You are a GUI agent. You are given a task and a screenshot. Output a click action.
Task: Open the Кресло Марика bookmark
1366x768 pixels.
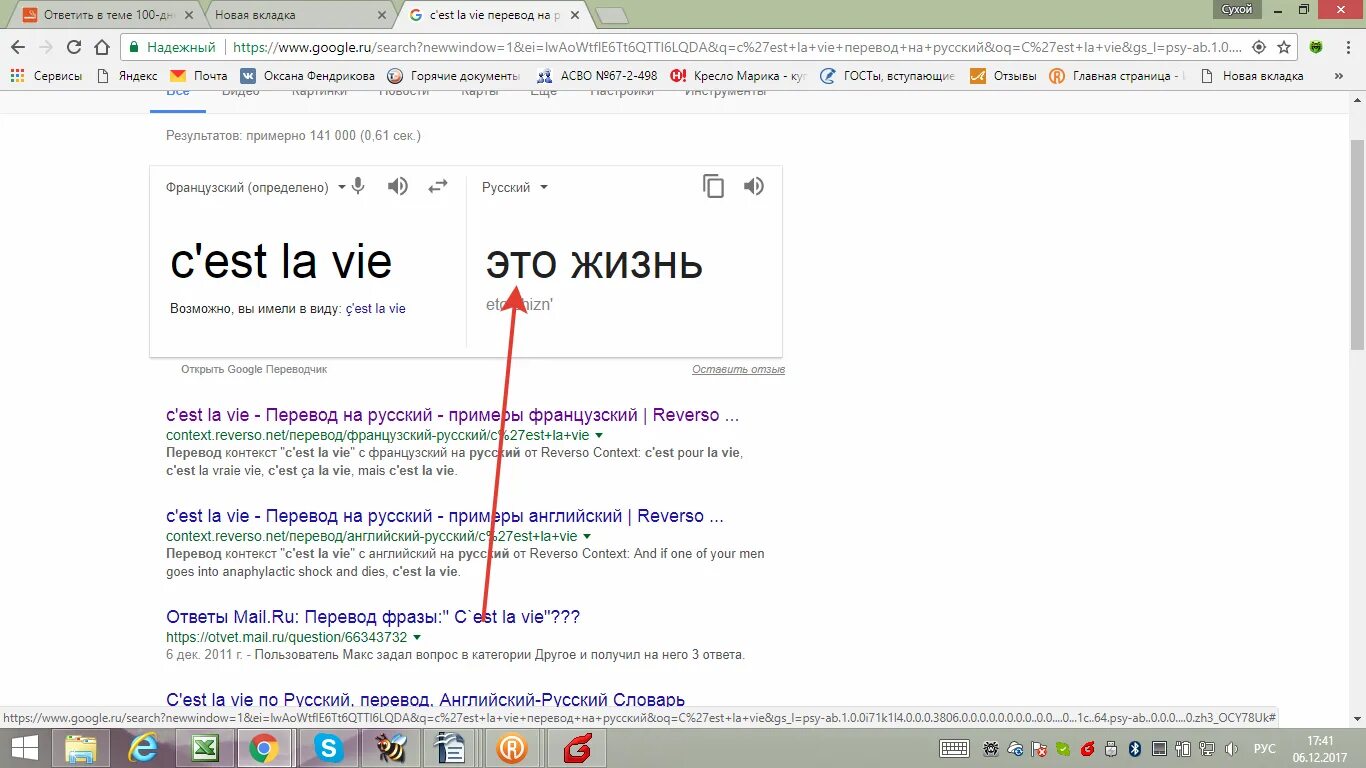coord(738,76)
